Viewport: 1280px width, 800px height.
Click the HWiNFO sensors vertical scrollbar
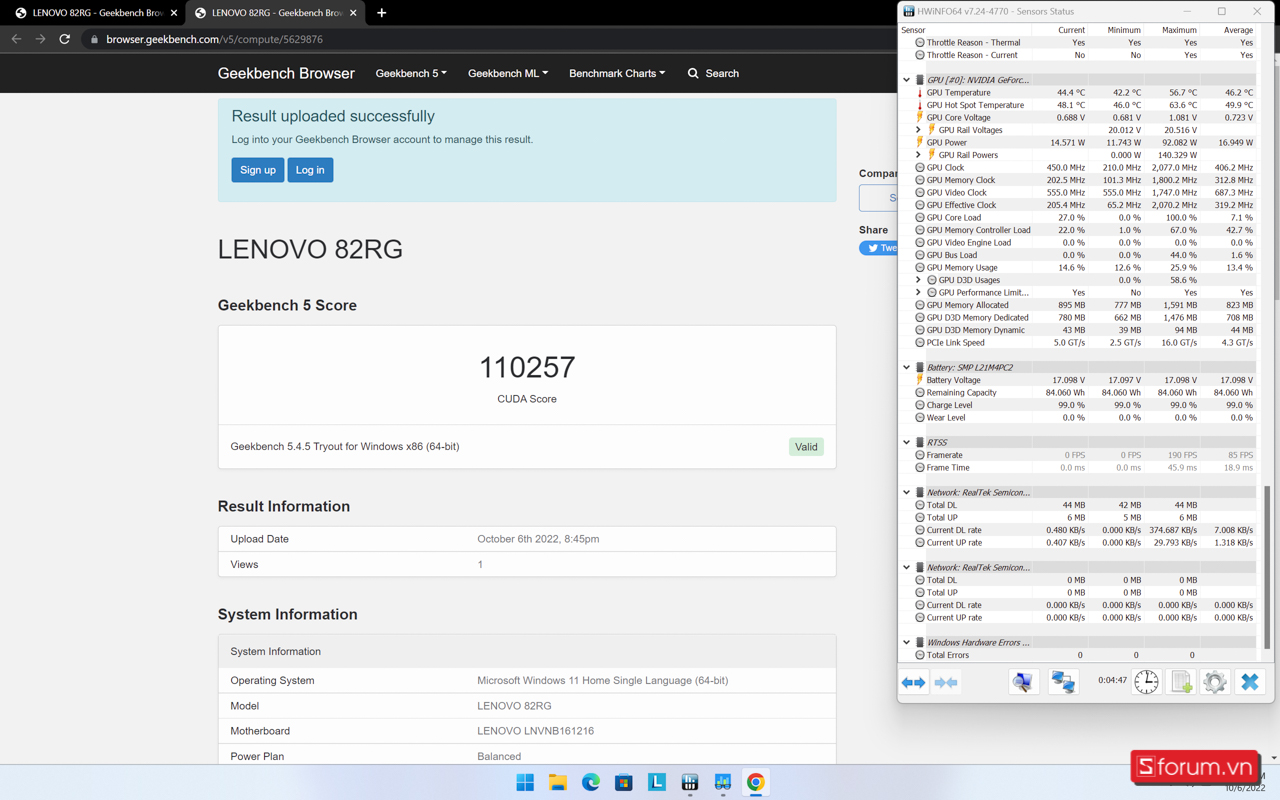pos(1268,567)
